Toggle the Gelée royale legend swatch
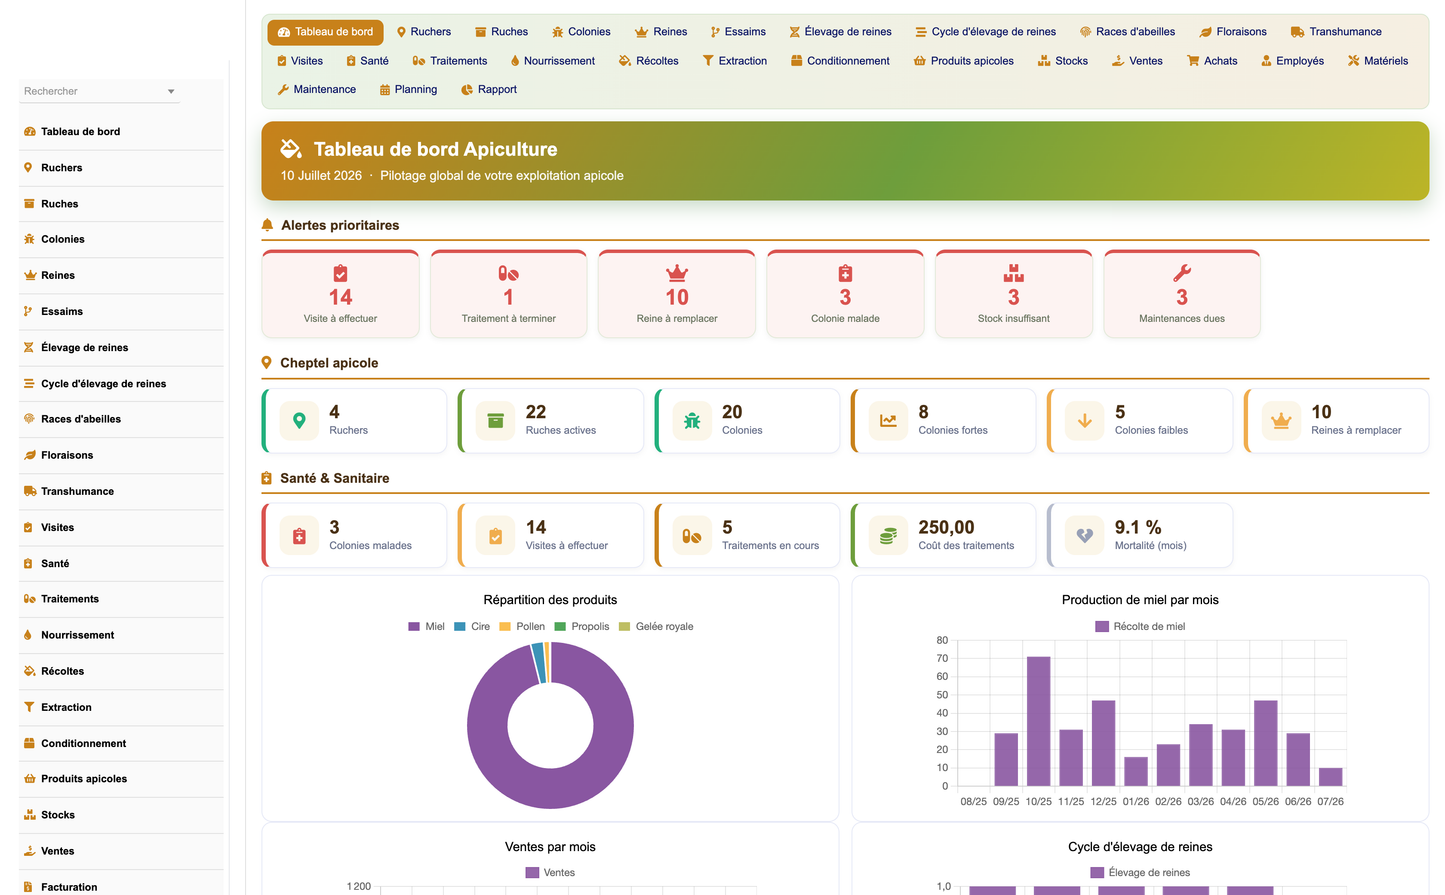 (625, 627)
